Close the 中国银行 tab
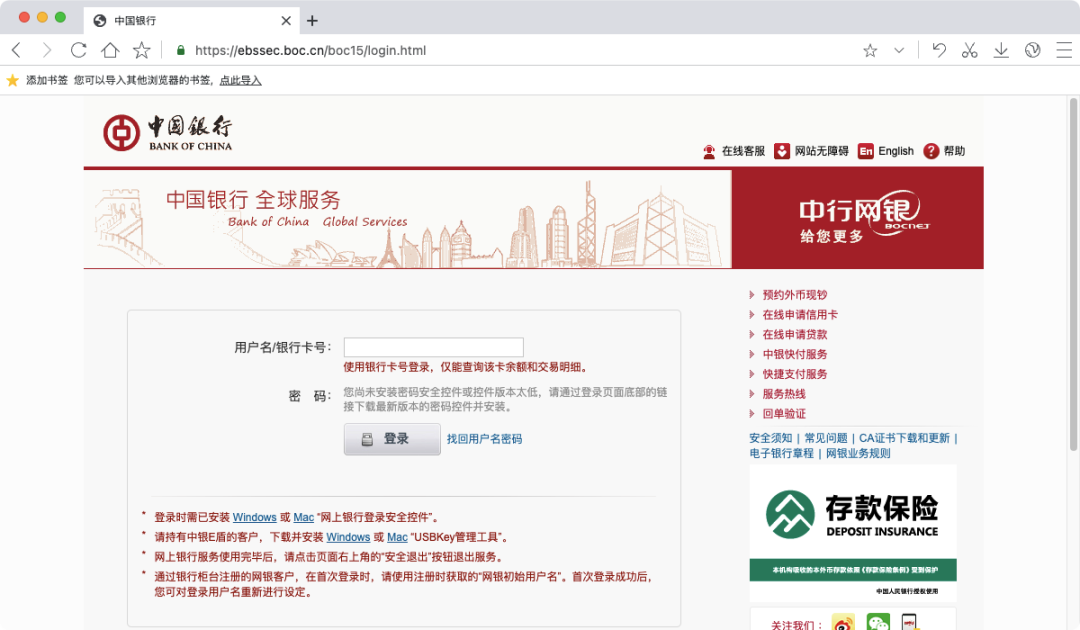The width and height of the screenshot is (1080, 630). (286, 21)
